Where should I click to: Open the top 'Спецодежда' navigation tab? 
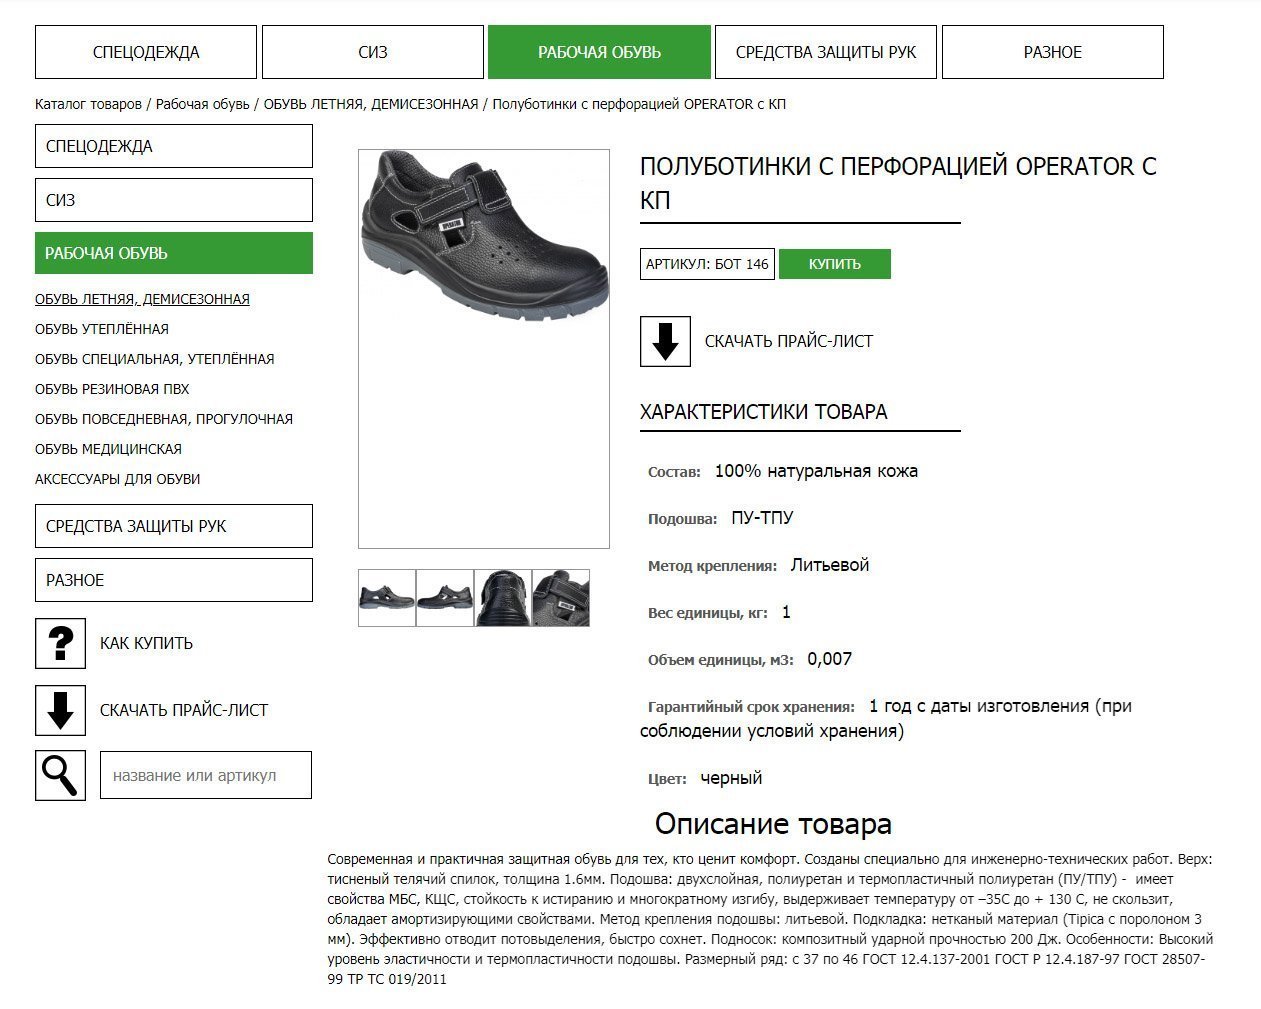pyautogui.click(x=146, y=52)
